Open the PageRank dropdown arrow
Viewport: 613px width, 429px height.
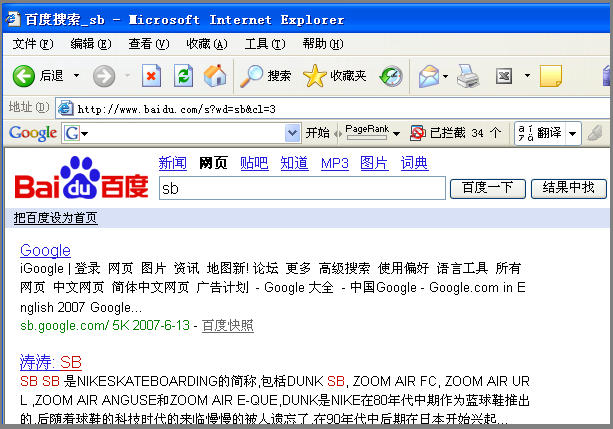click(396, 134)
